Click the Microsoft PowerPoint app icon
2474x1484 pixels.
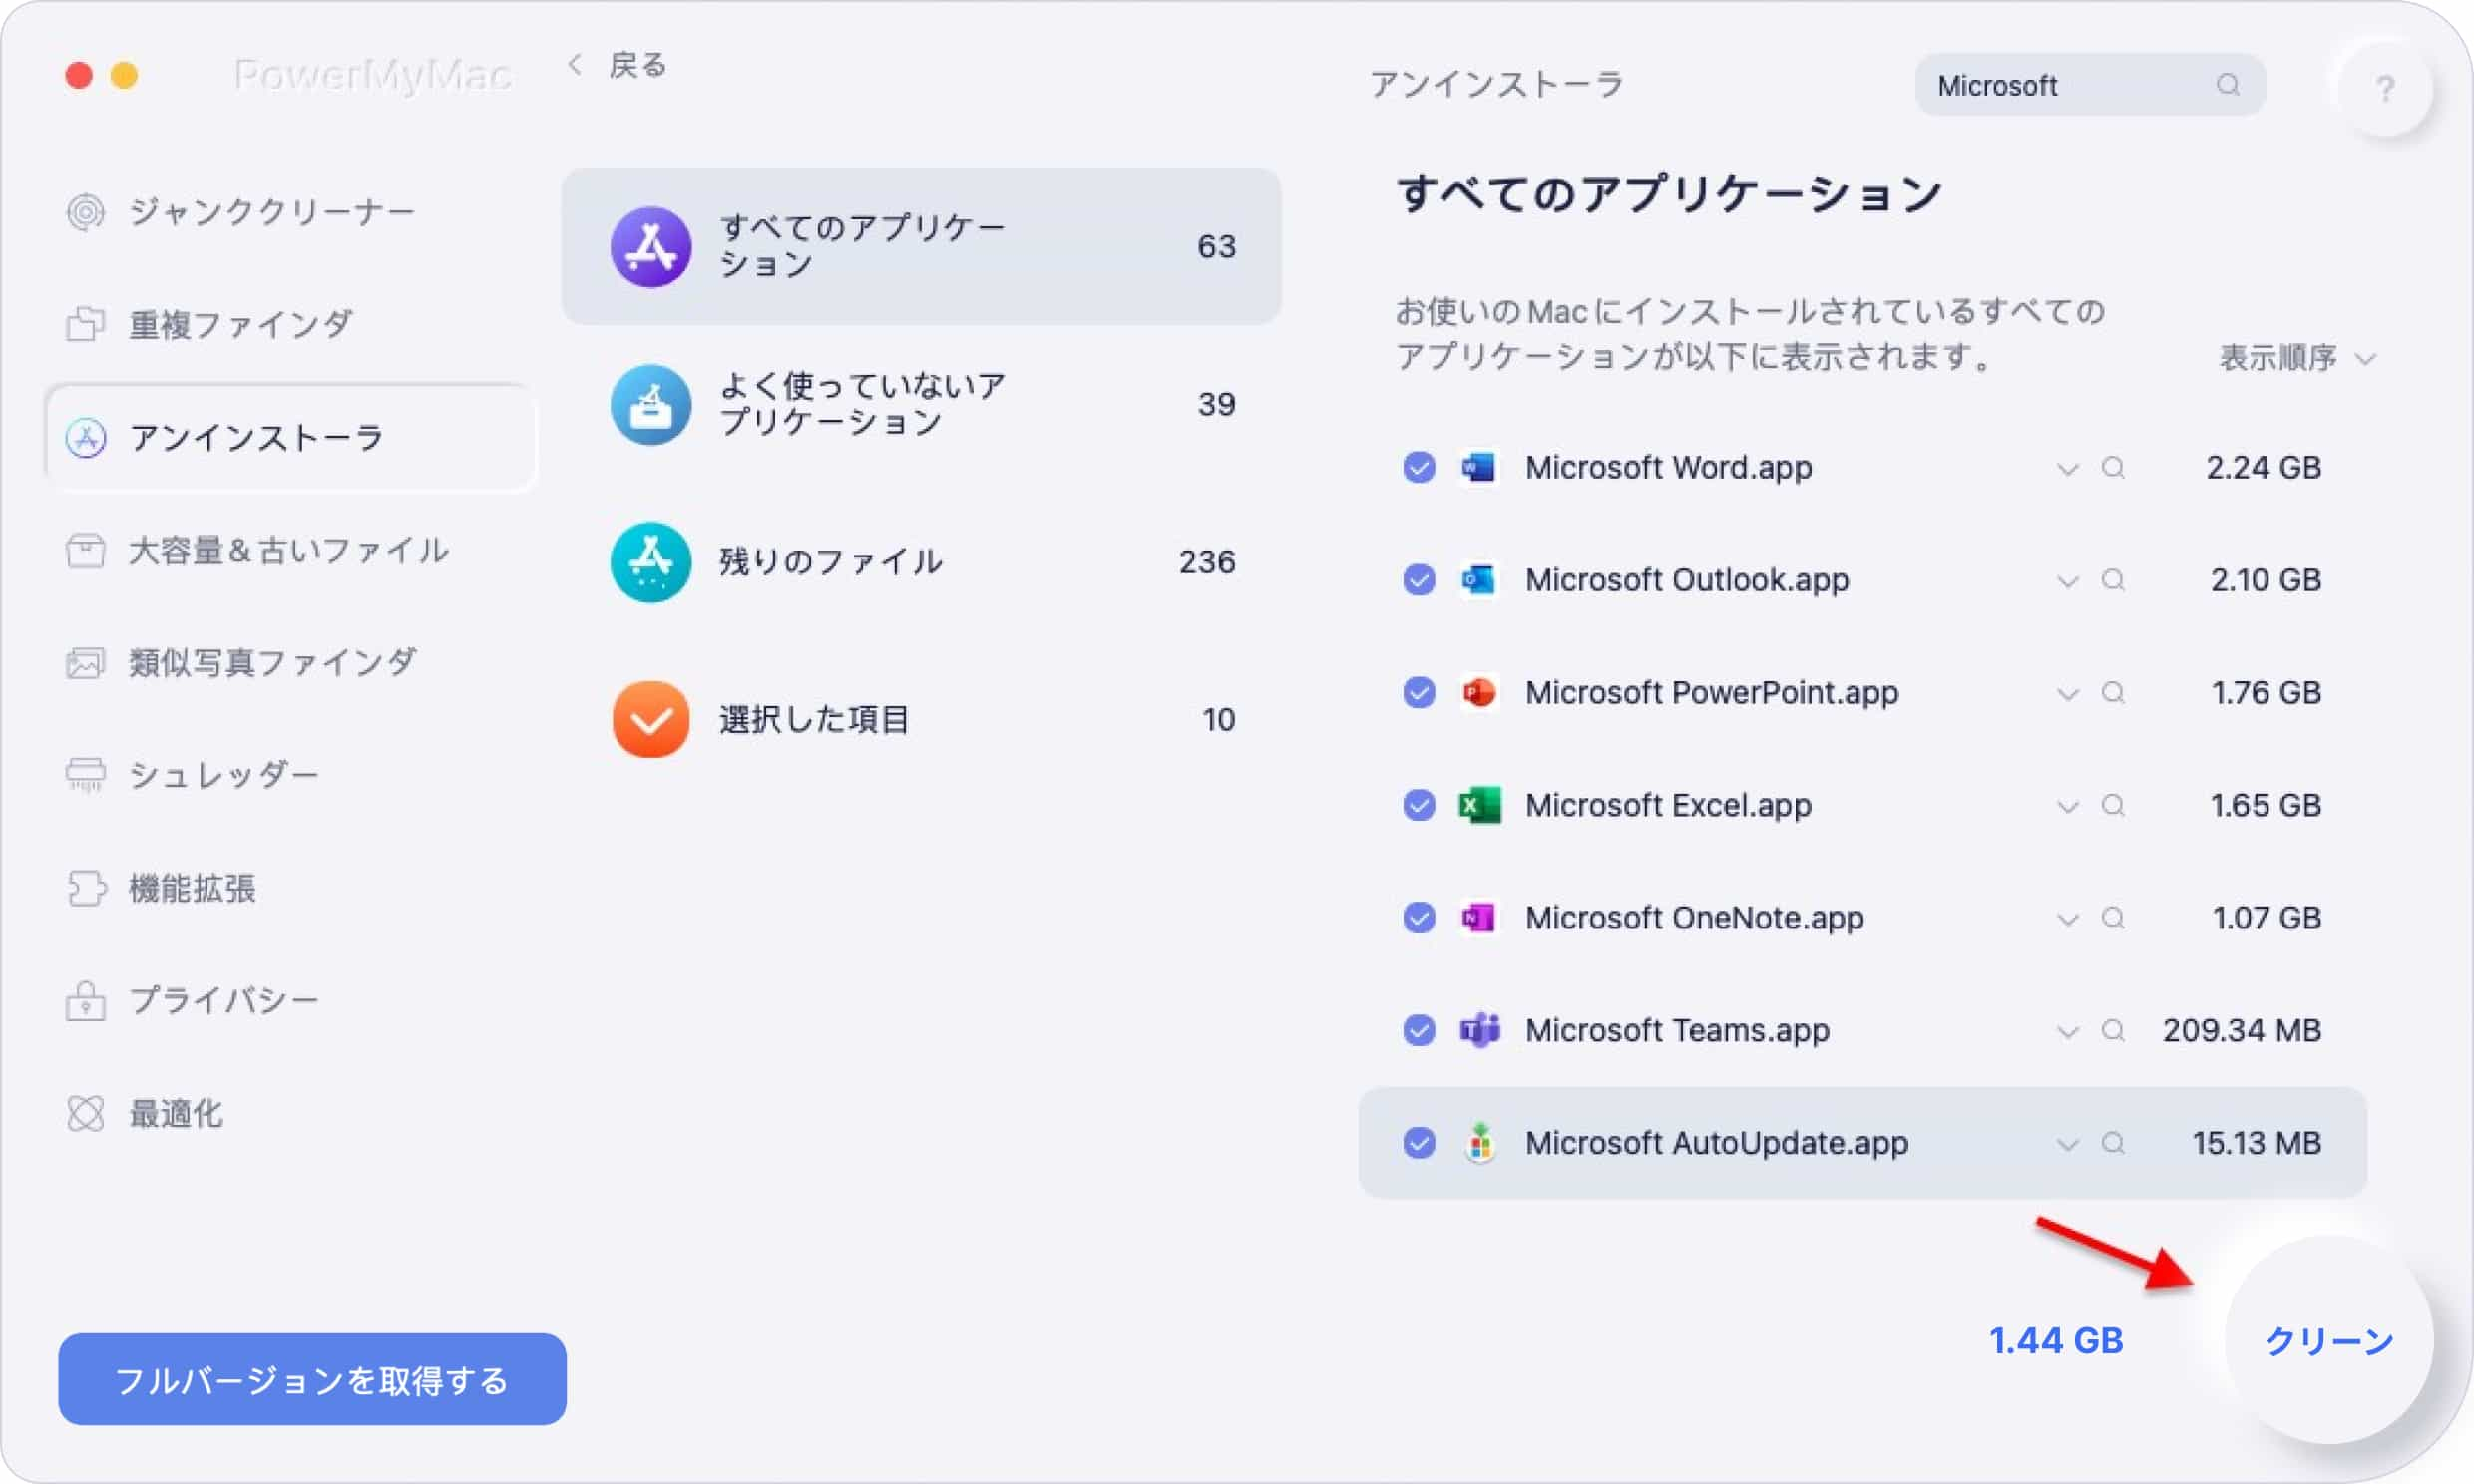[x=1479, y=692]
